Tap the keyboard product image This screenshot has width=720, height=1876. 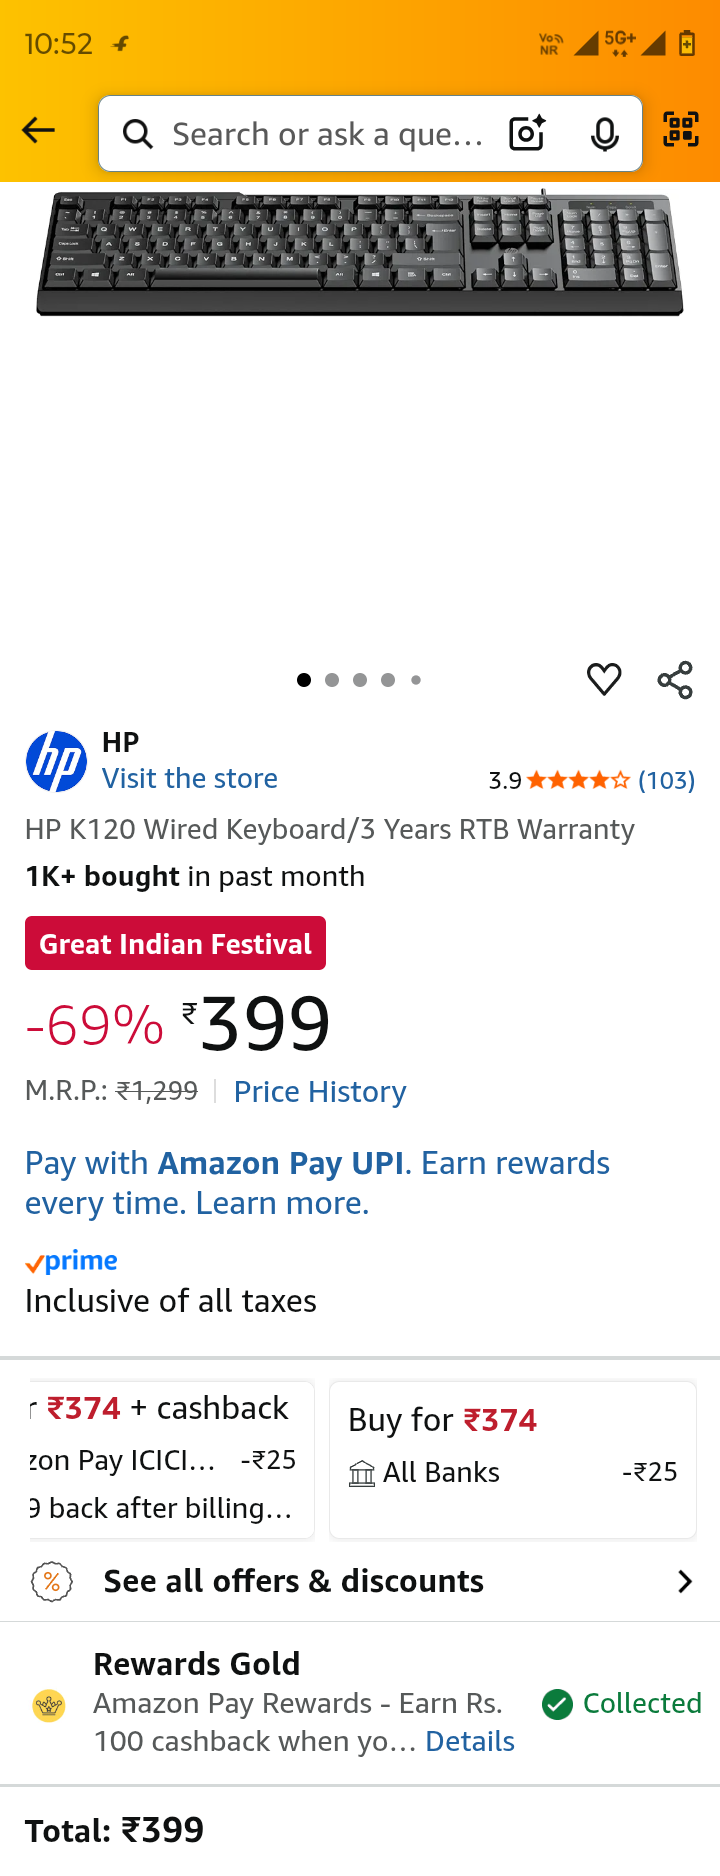360,255
